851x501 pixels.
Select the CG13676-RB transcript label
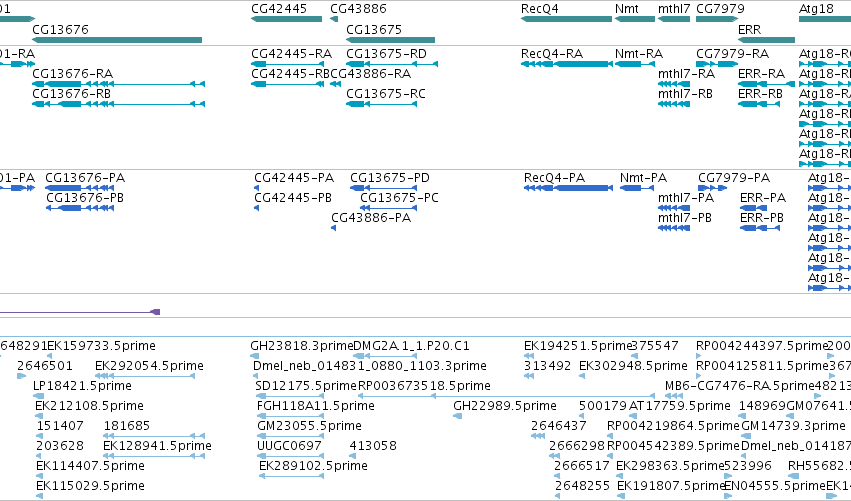[x=72, y=94]
